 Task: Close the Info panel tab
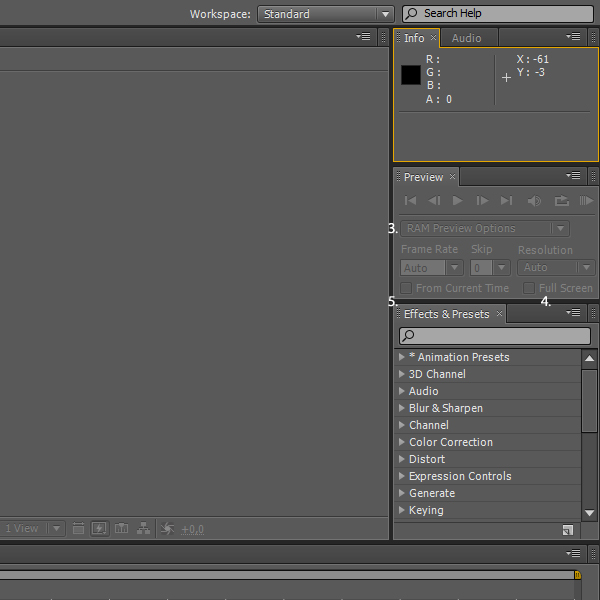434,37
